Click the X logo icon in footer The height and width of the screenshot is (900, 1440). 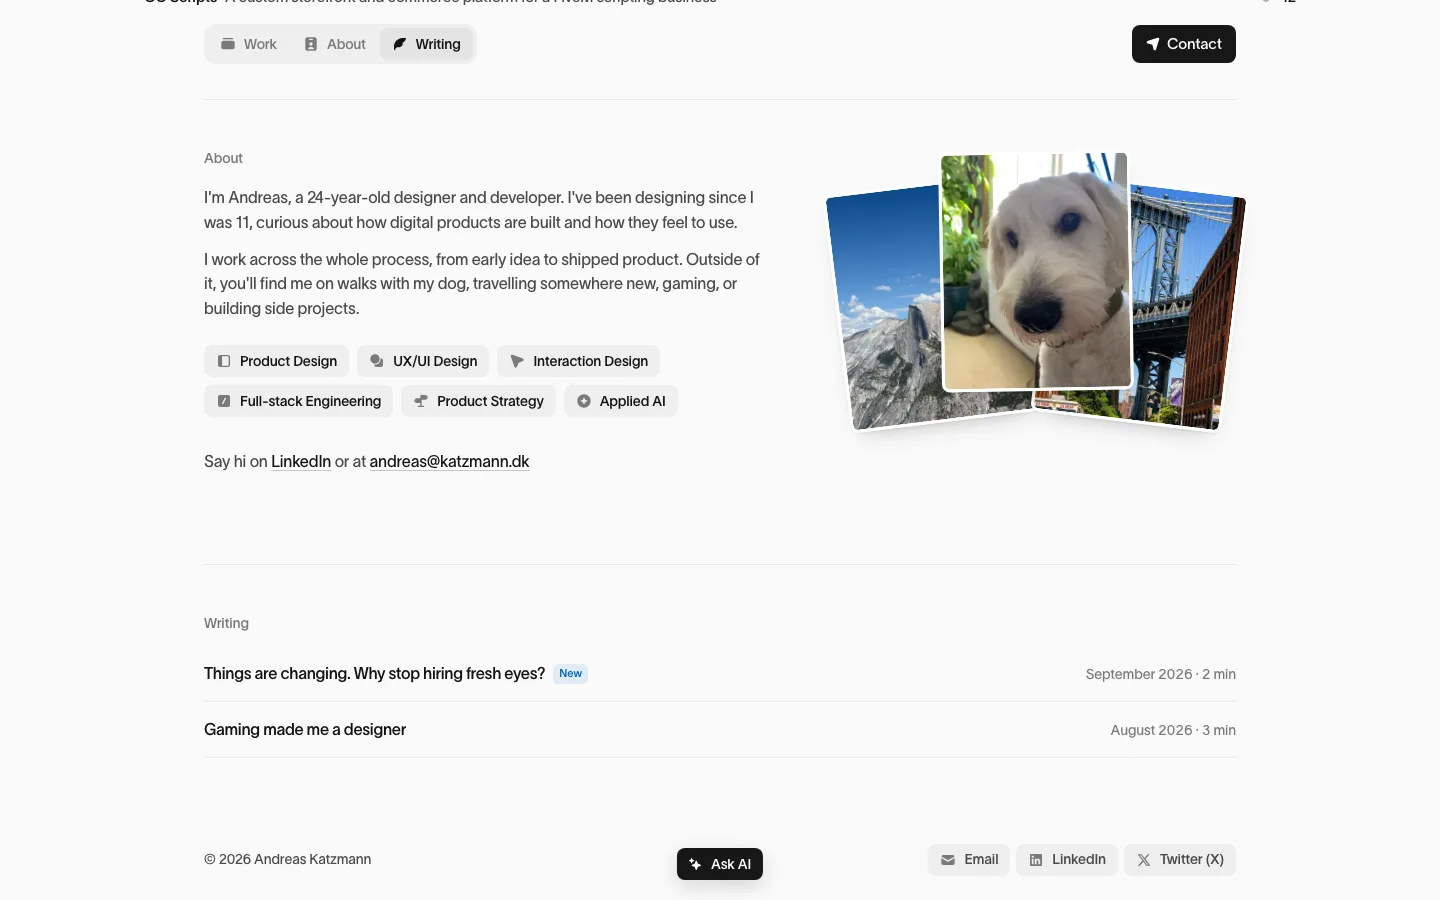coord(1144,860)
